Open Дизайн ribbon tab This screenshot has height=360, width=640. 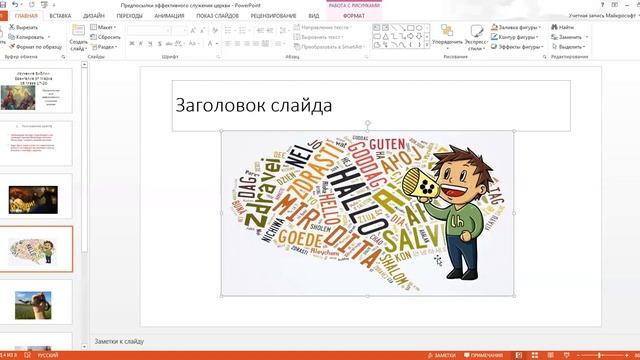[x=94, y=16]
